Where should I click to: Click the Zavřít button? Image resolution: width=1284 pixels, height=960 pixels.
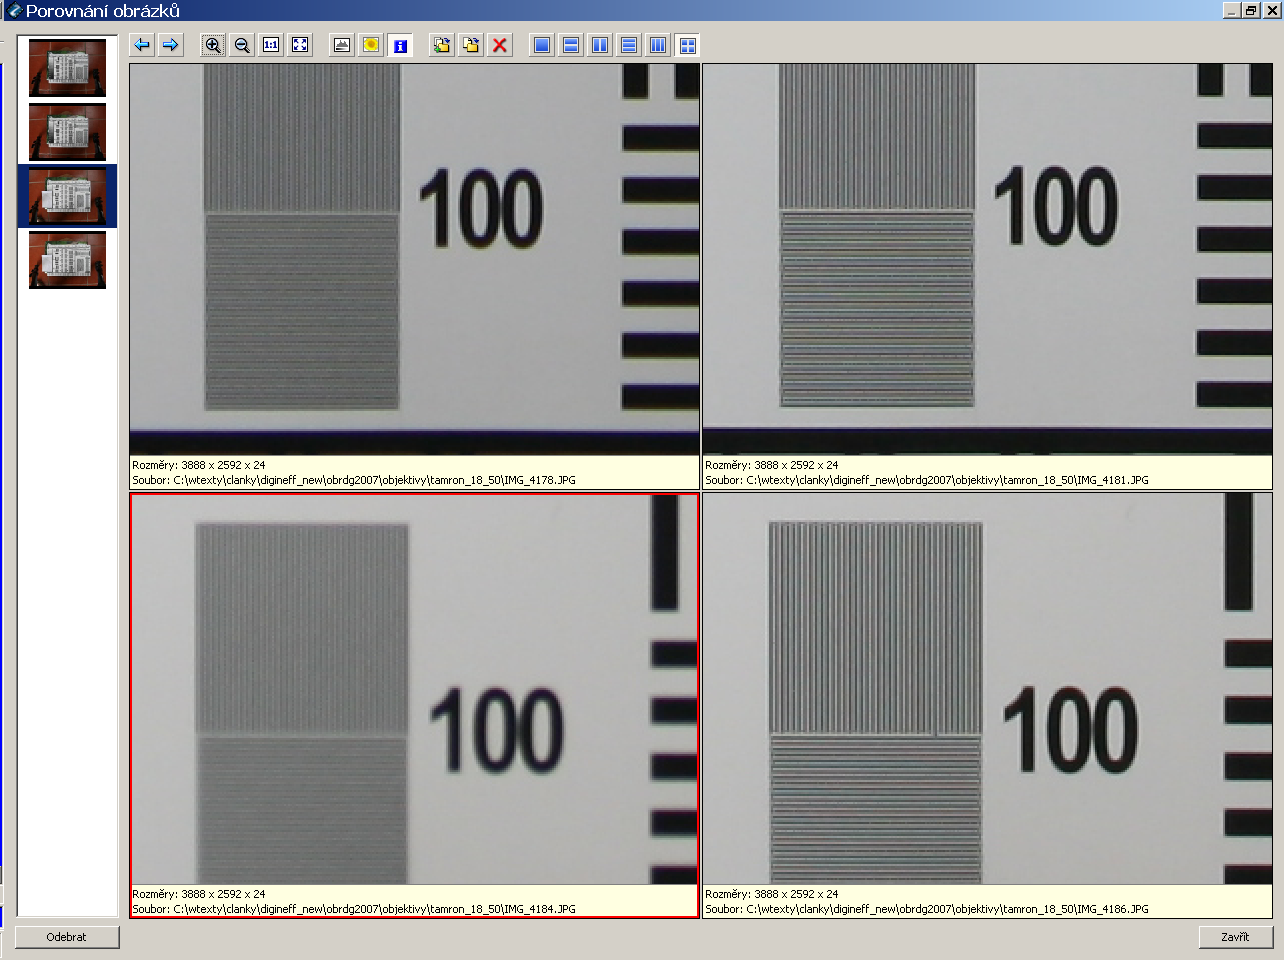[x=1235, y=937]
